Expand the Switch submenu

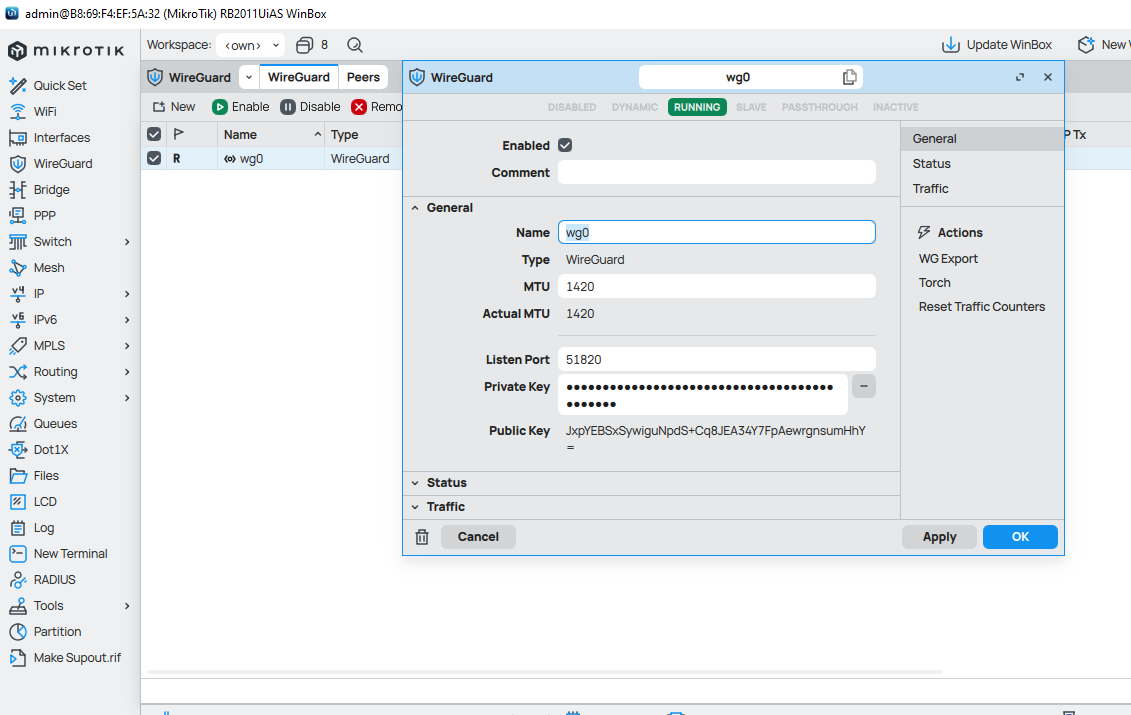pyautogui.click(x=127, y=241)
